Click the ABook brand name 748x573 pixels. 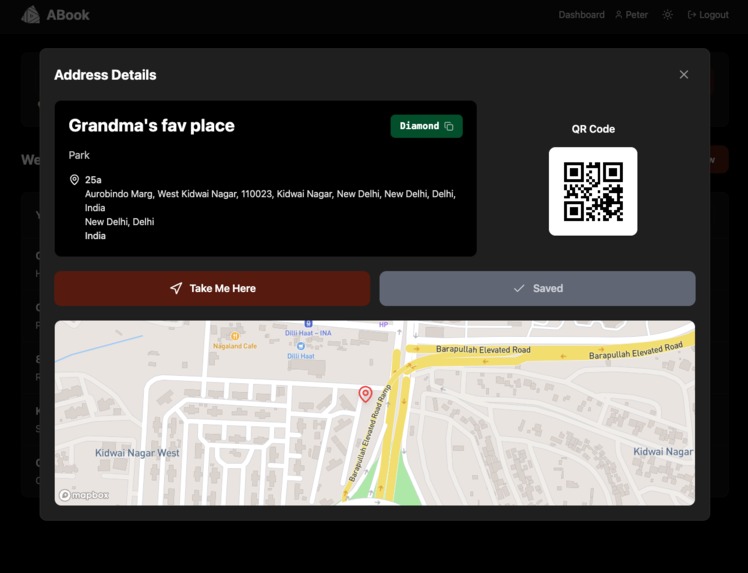pyautogui.click(x=68, y=15)
